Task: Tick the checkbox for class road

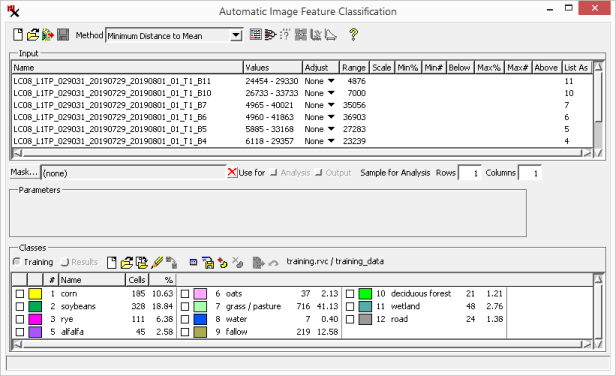Action: (350, 319)
